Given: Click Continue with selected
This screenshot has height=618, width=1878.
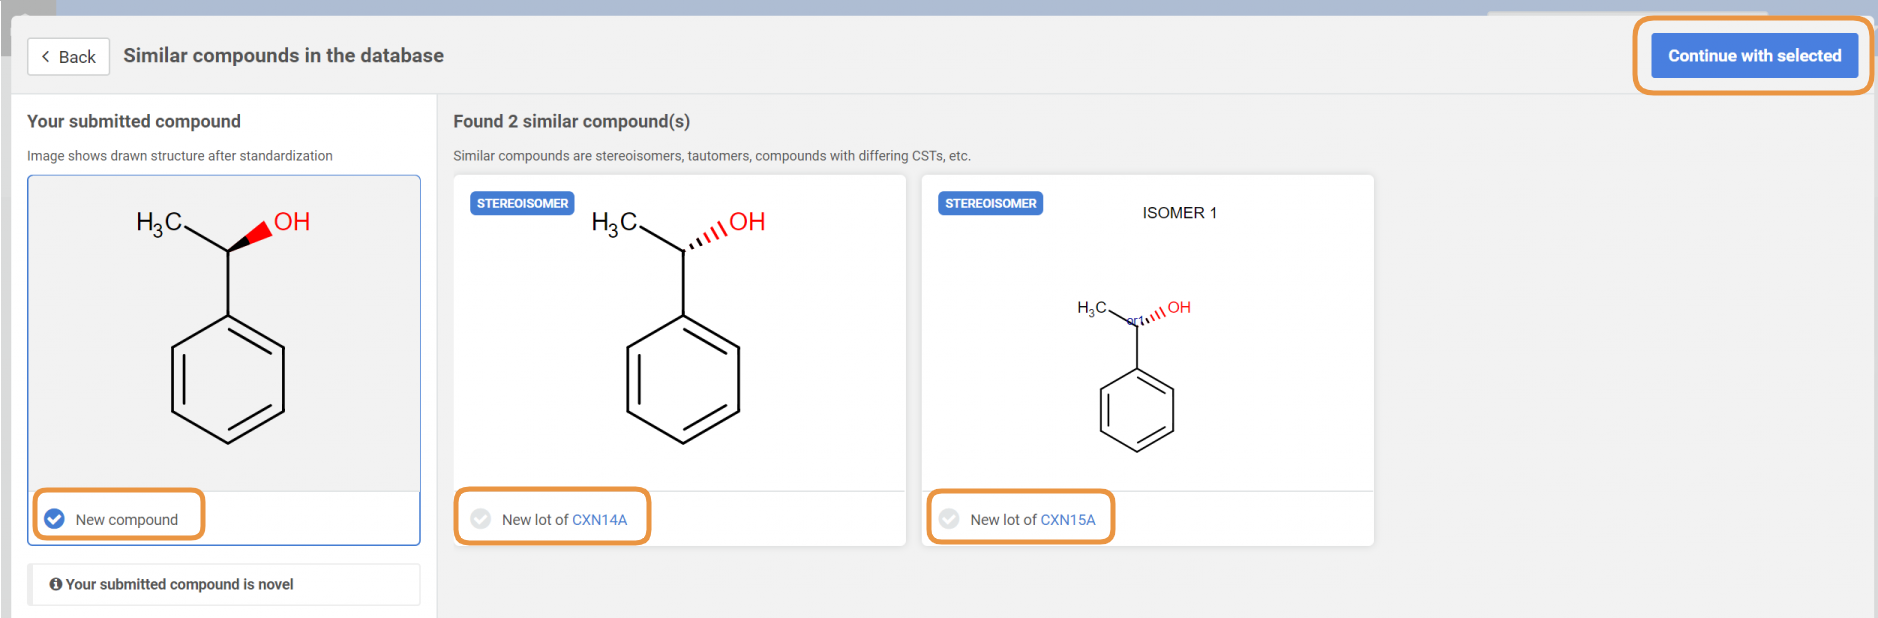Looking at the screenshot, I should click(1754, 56).
